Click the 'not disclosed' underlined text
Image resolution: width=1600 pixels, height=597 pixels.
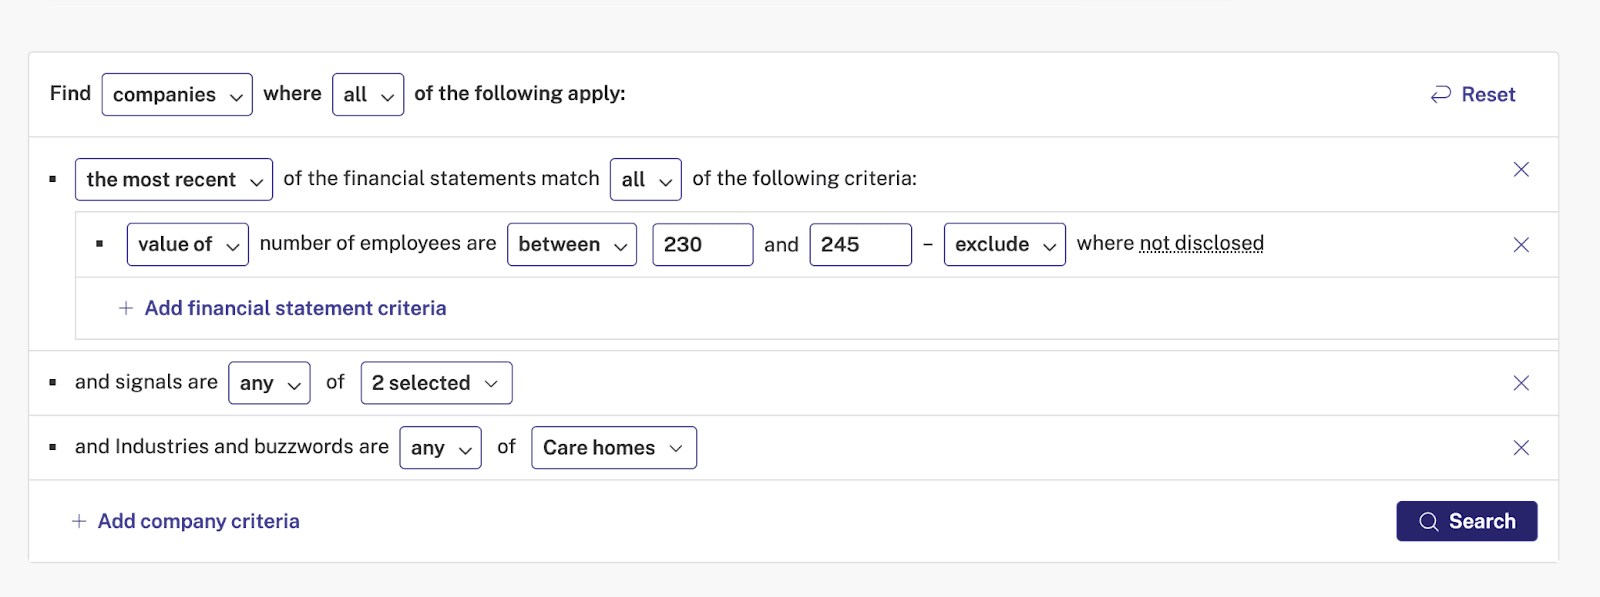(1202, 244)
